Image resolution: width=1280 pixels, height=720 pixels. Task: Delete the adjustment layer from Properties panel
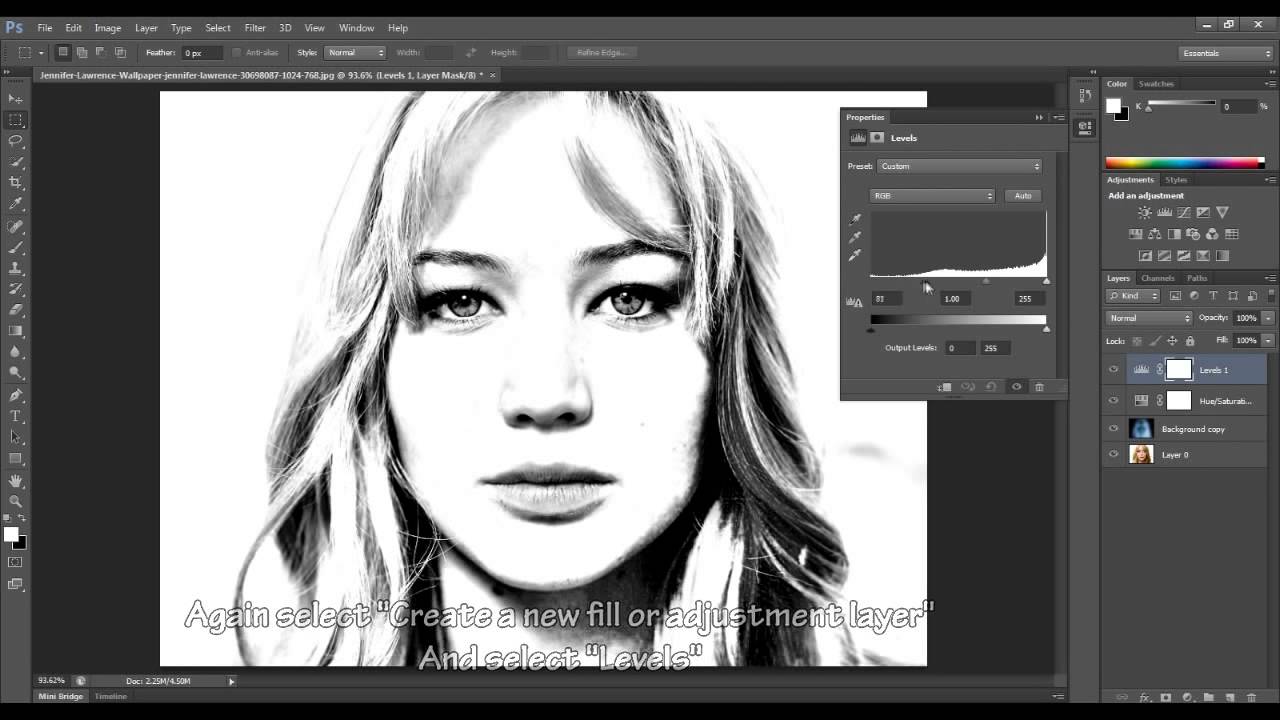click(1039, 387)
